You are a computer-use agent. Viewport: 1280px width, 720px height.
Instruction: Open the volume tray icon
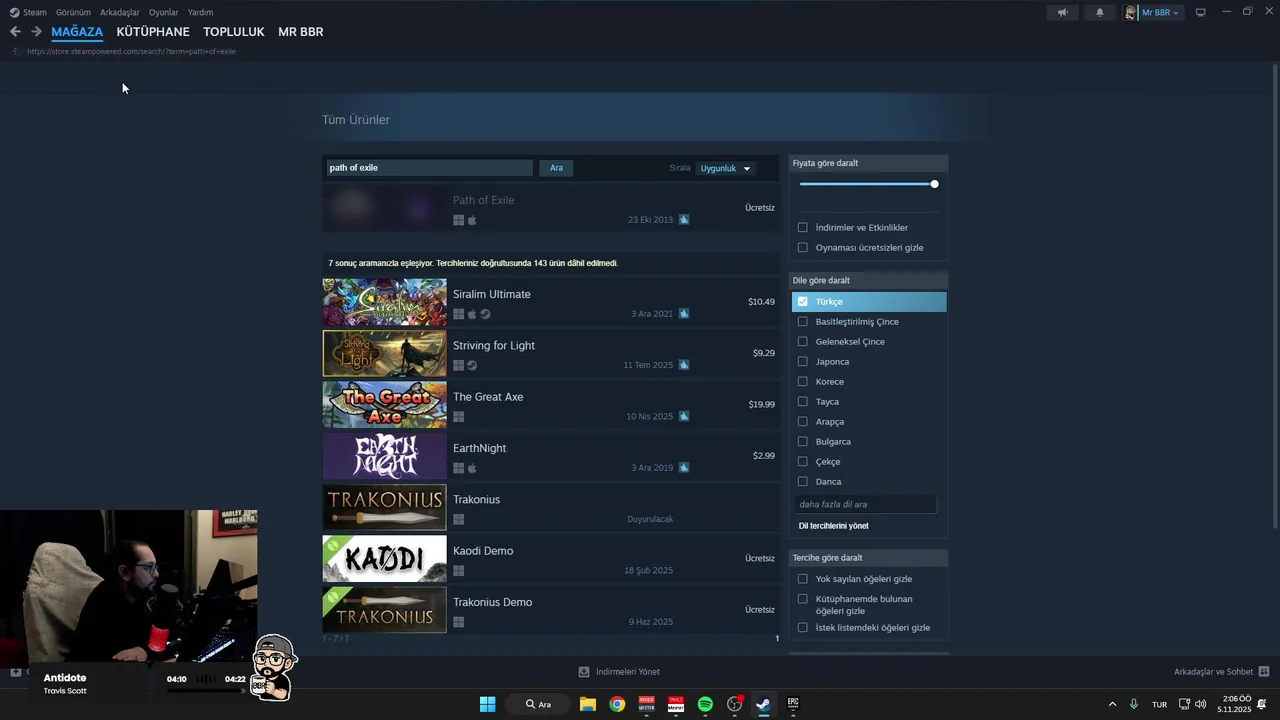pyautogui.click(x=1200, y=704)
